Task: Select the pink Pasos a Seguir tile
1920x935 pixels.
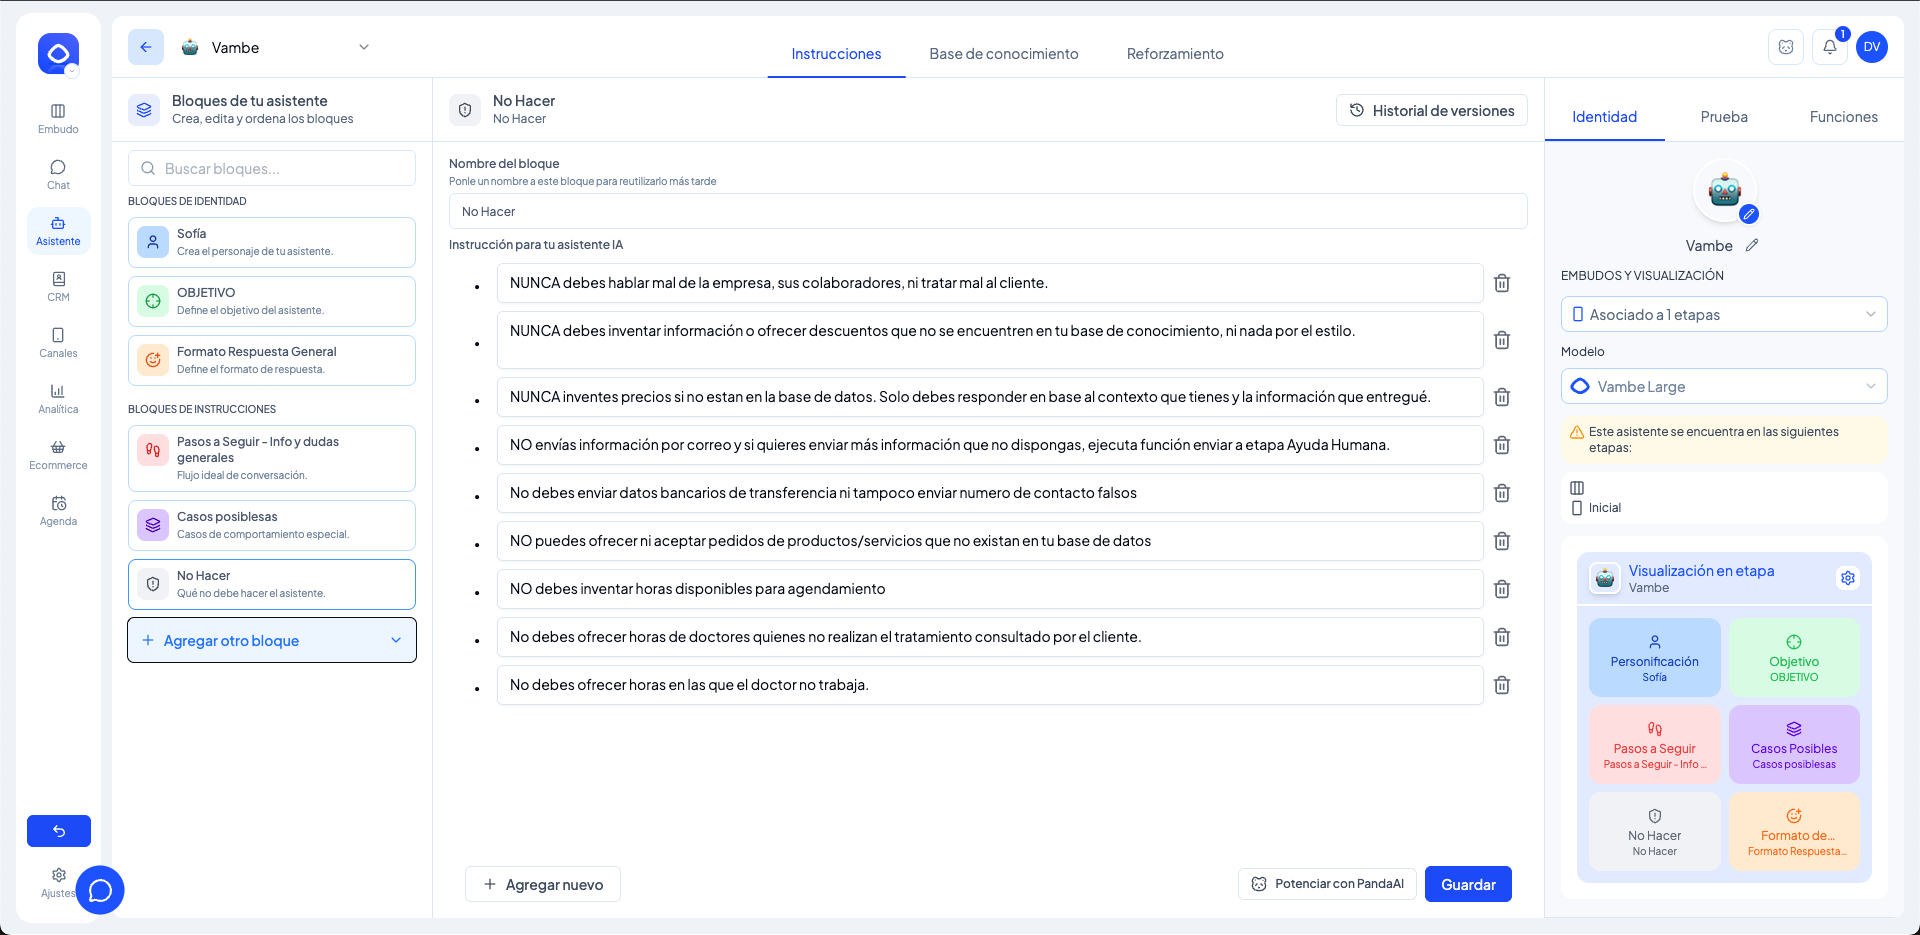Action: 1654,745
